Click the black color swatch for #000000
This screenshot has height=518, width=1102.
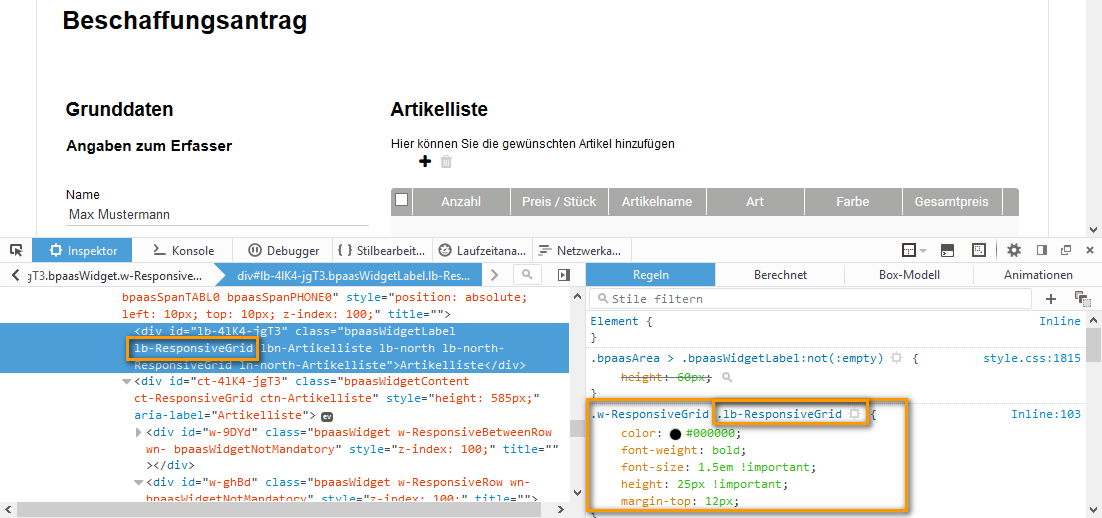[x=675, y=434]
